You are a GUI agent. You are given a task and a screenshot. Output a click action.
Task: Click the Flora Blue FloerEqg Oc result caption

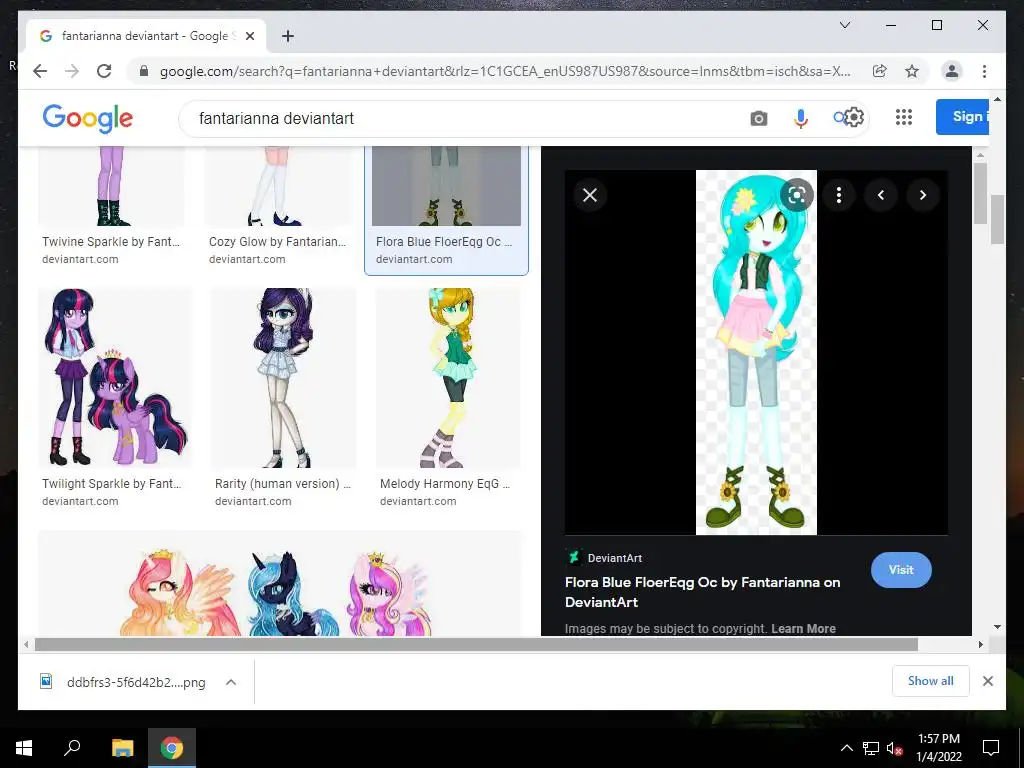444,242
